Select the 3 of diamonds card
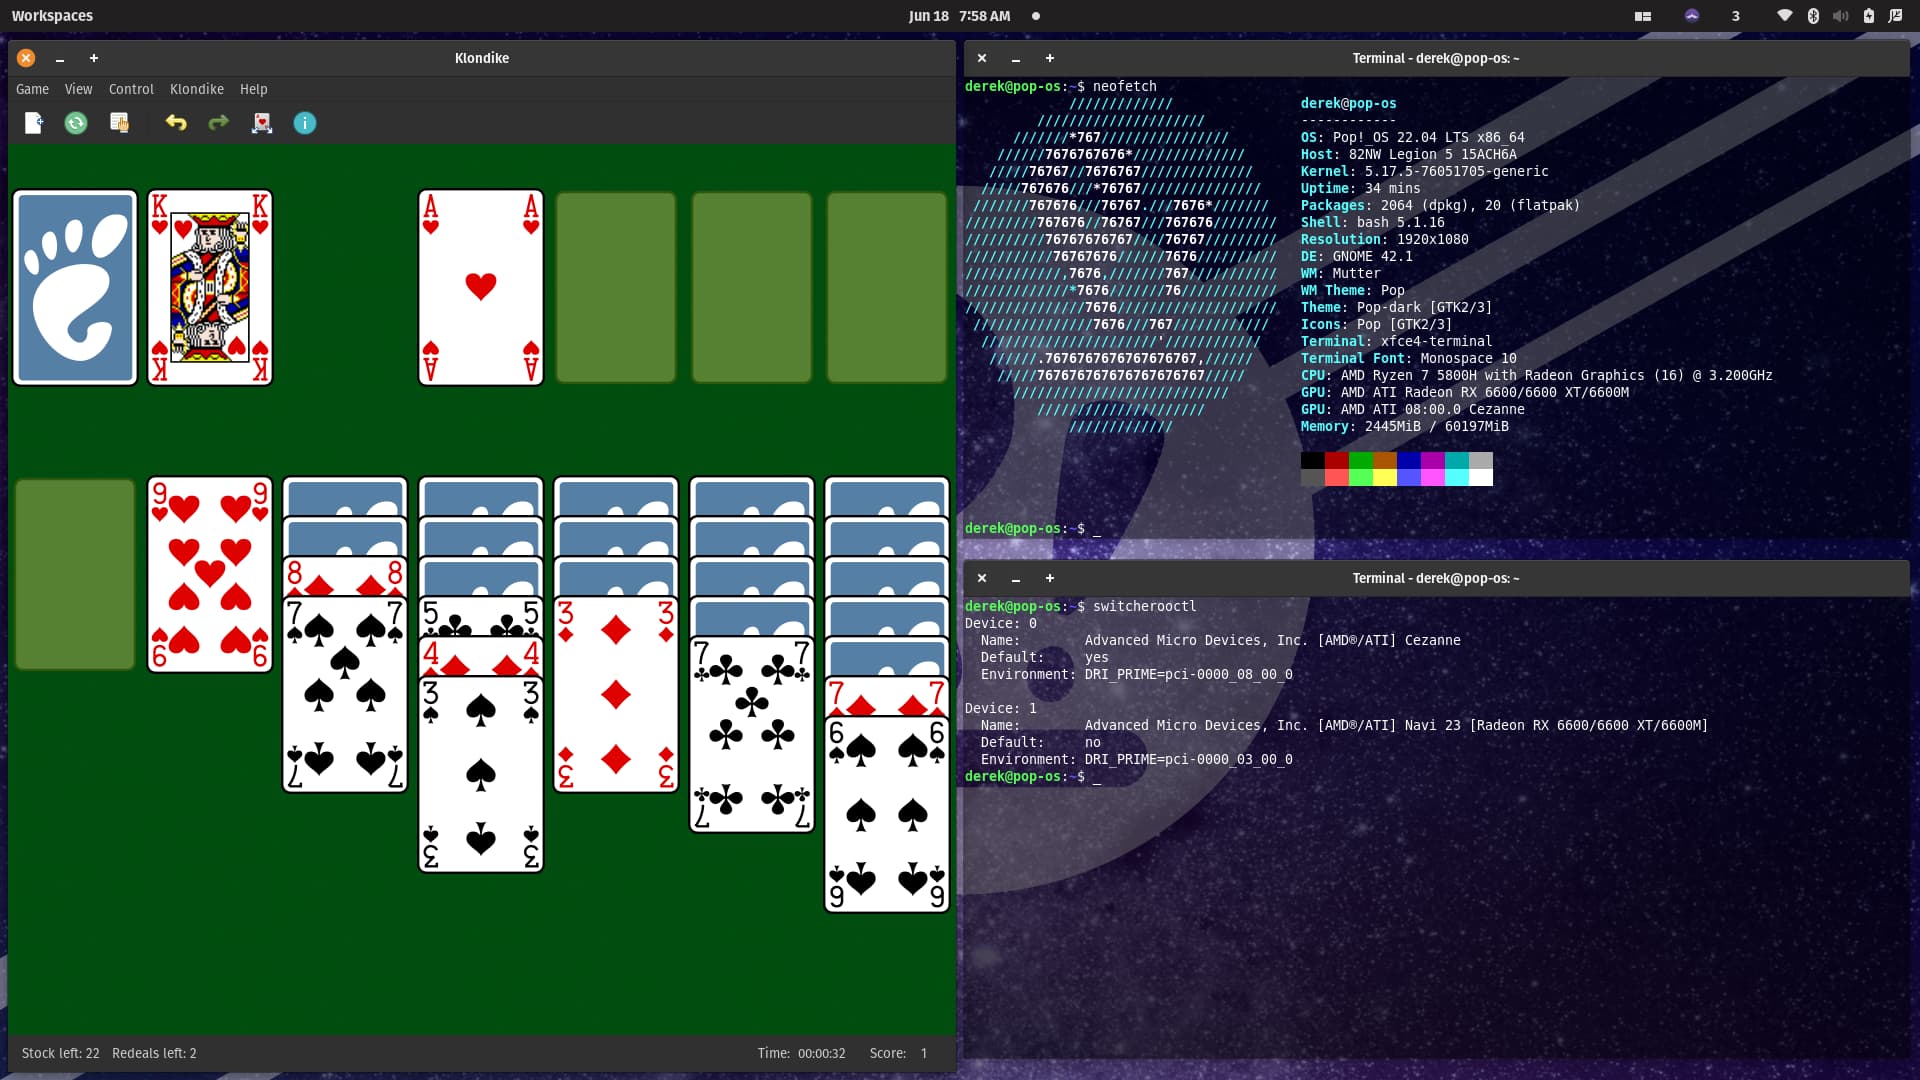The image size is (1920, 1080). coord(616,695)
